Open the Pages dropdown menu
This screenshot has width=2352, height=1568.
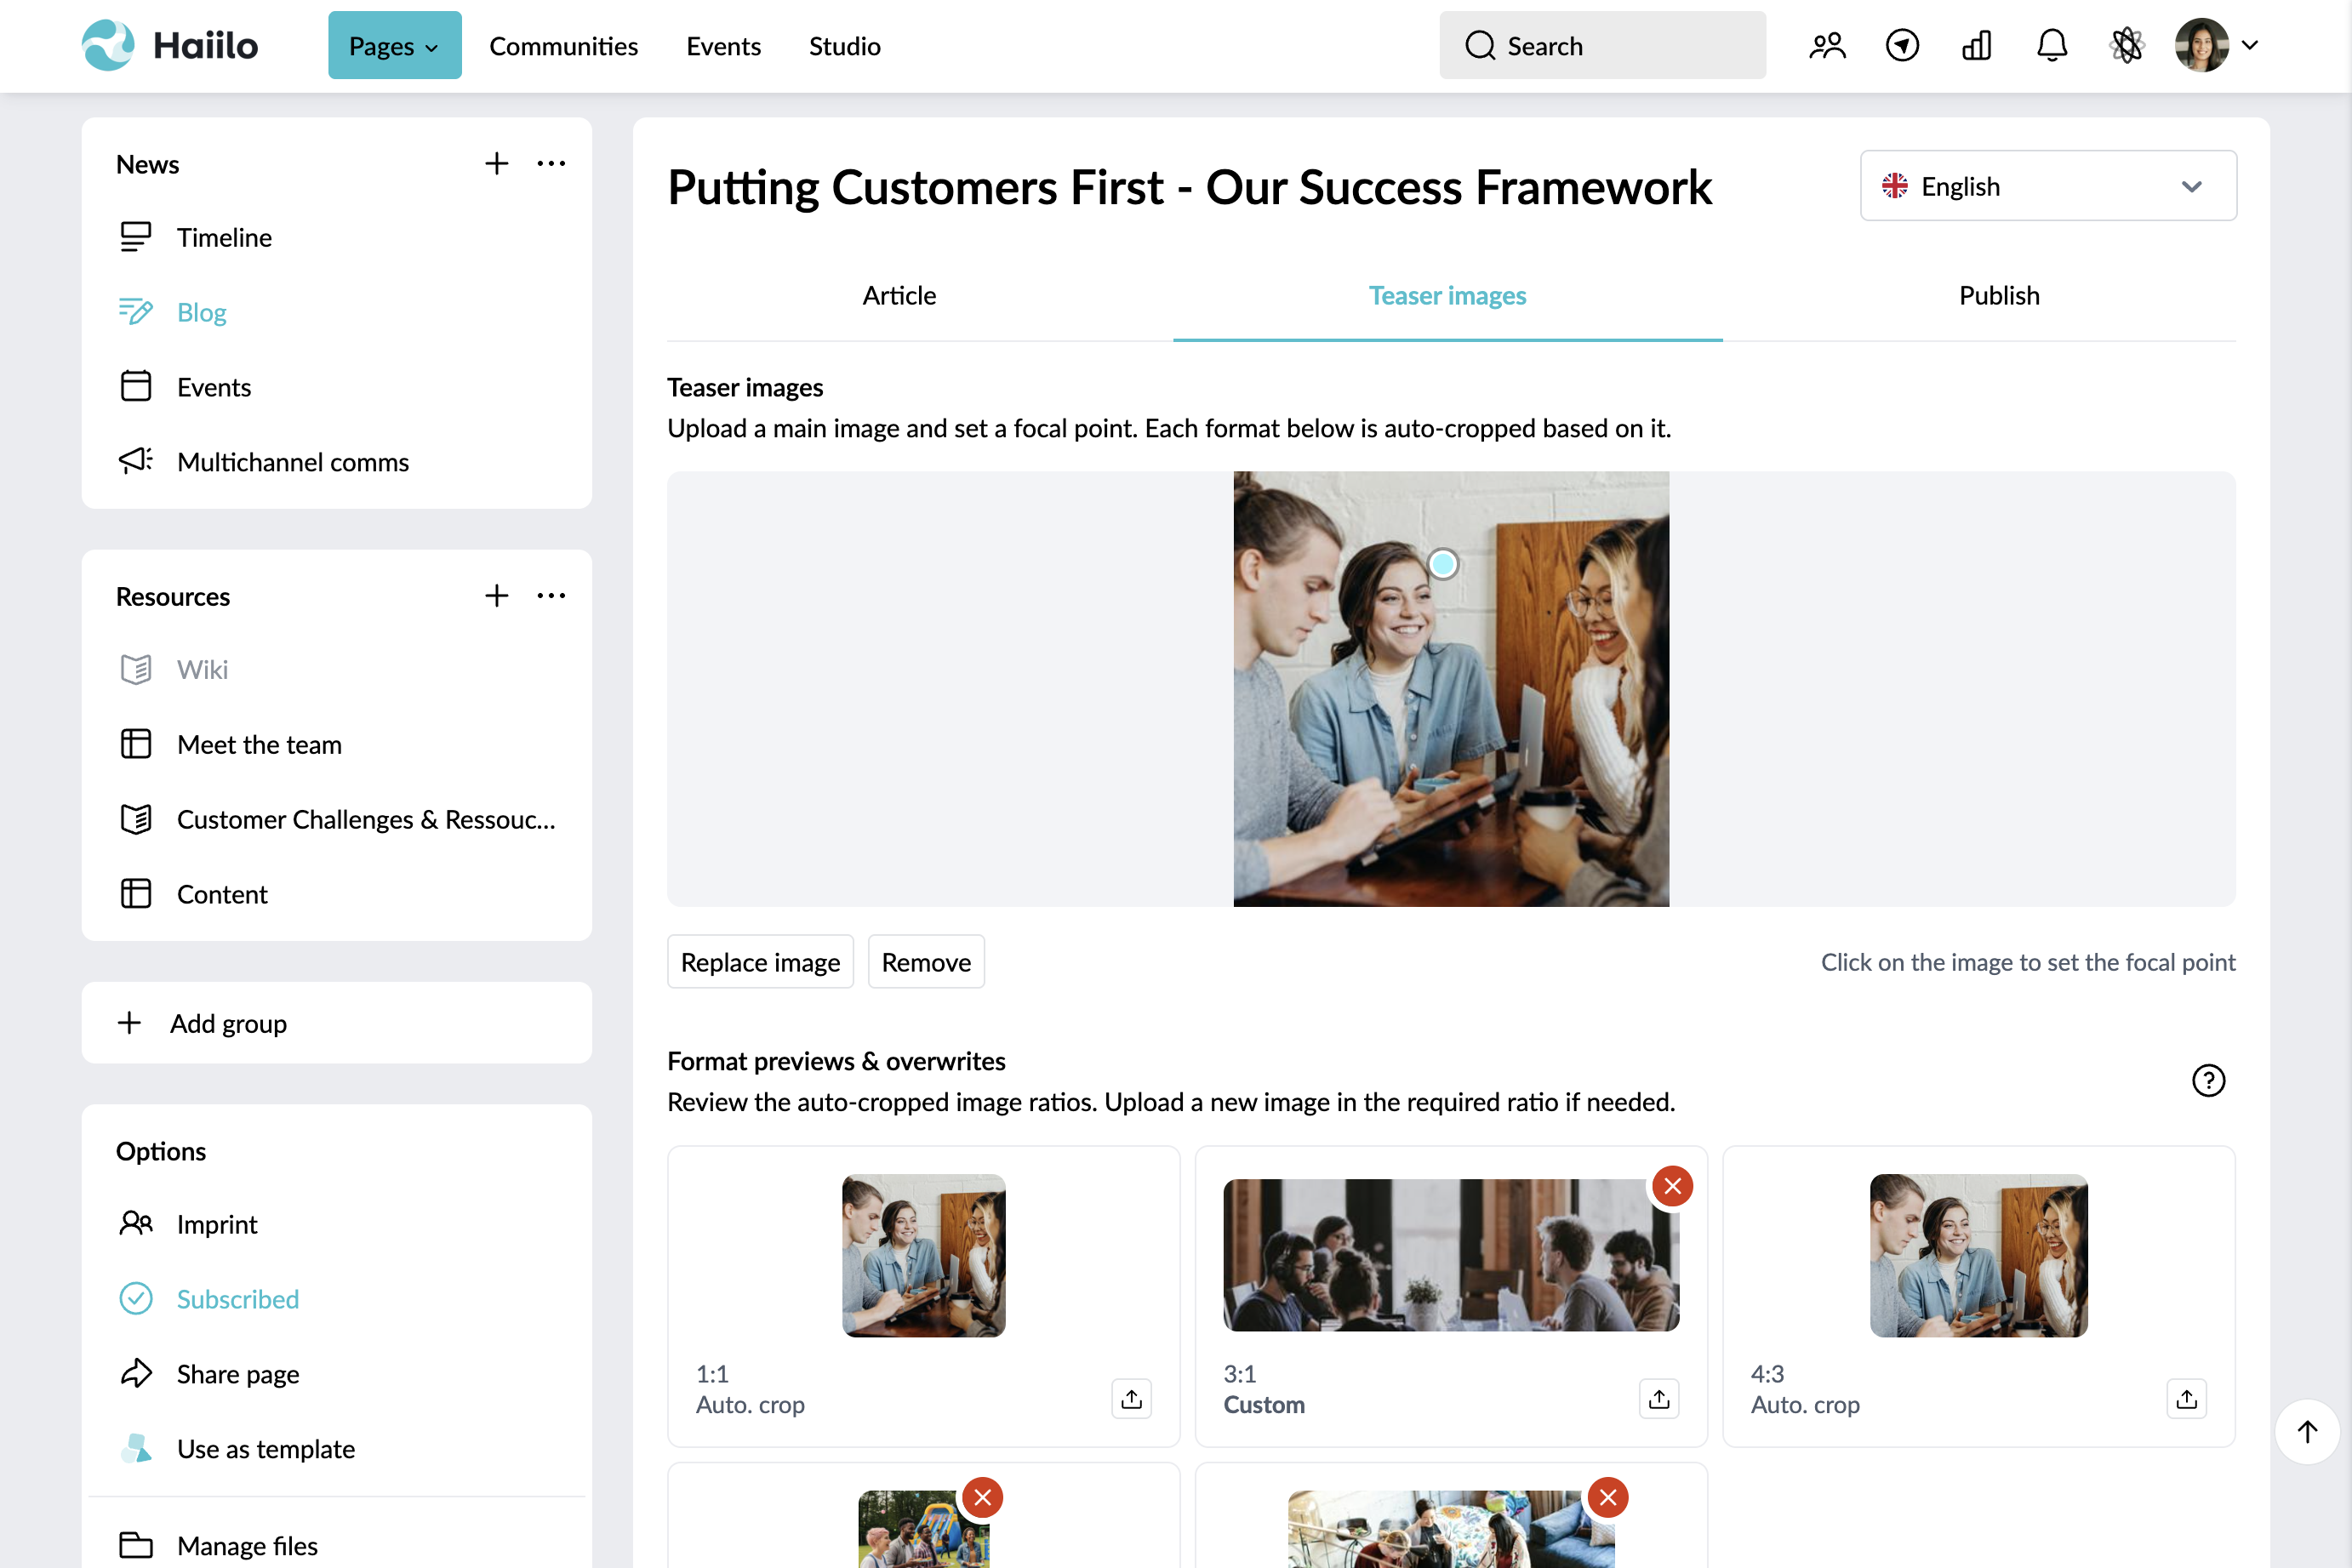pyautogui.click(x=395, y=45)
